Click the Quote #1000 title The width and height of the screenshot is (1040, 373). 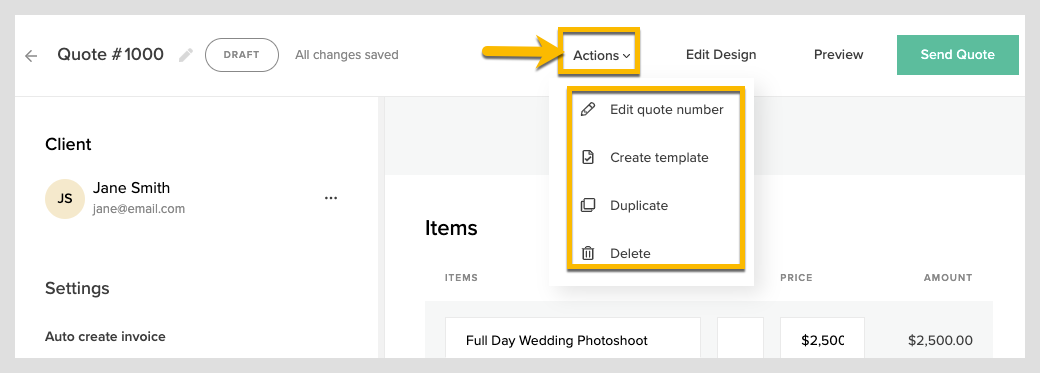click(111, 54)
